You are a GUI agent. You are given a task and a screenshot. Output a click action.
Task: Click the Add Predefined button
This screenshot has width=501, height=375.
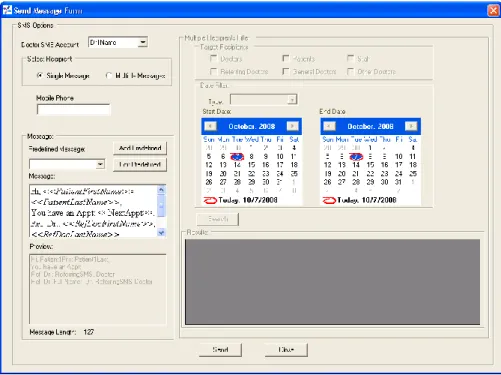point(140,148)
